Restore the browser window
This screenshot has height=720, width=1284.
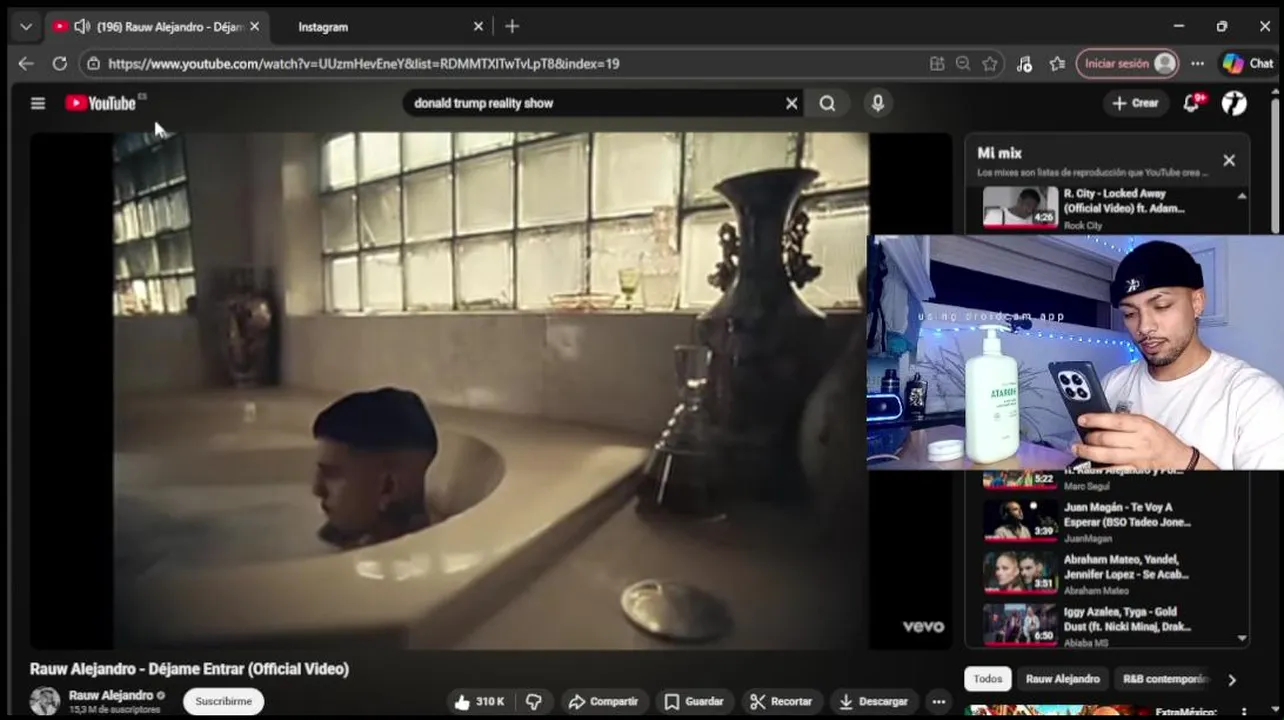(1221, 26)
